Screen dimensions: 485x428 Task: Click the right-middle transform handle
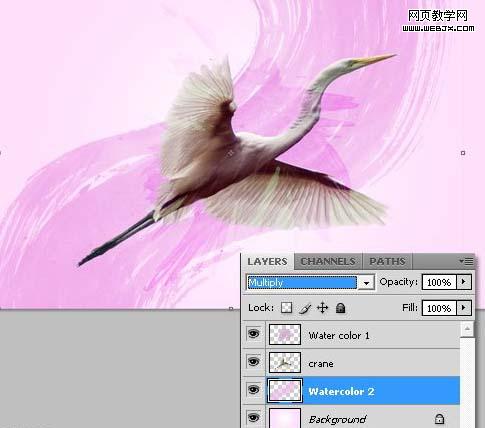tap(463, 153)
